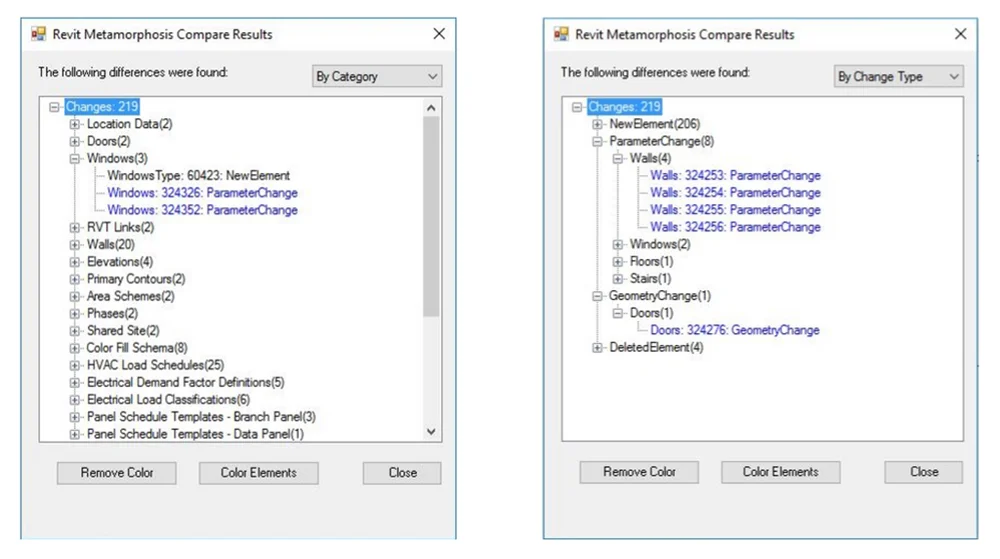Expand the Phases(2) node
The image size is (1000, 559).
coord(75,314)
